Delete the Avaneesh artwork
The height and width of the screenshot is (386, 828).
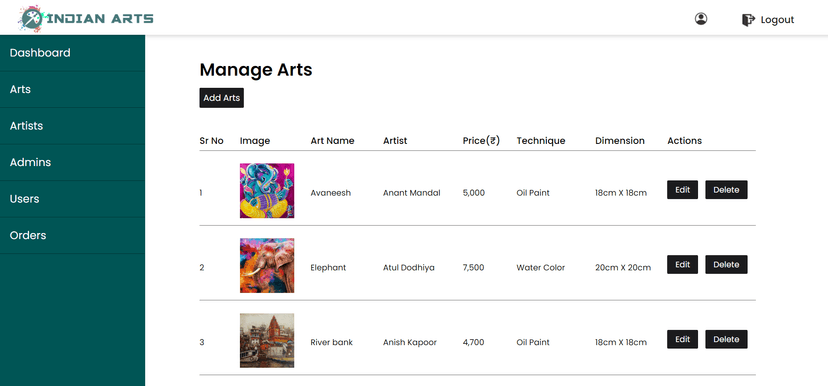[726, 190]
